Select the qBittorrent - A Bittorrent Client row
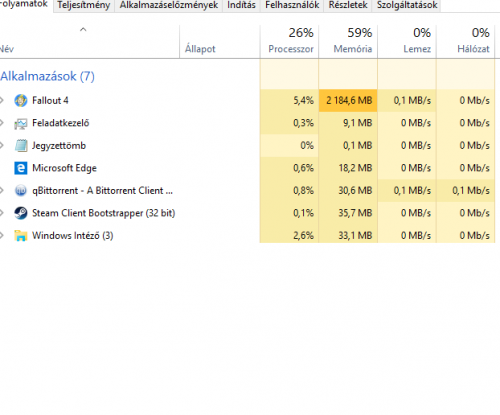Viewport: 500px width, 415px height. (x=102, y=191)
